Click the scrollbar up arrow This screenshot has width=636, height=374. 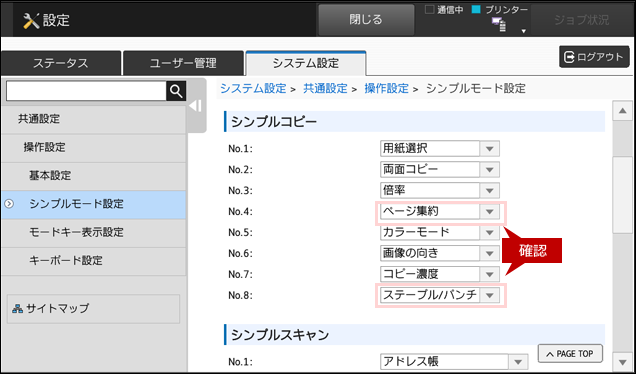point(623,110)
